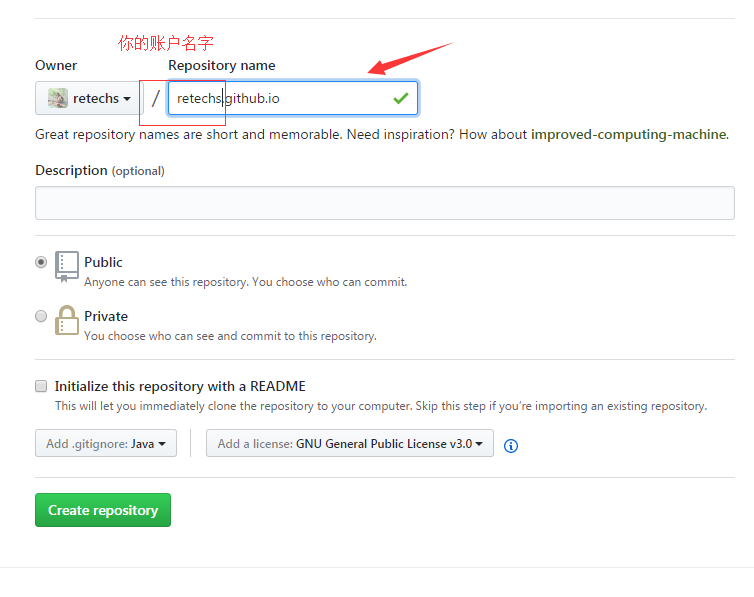
Task: Click the retechs owner avatar image
Action: pyautogui.click(x=58, y=98)
